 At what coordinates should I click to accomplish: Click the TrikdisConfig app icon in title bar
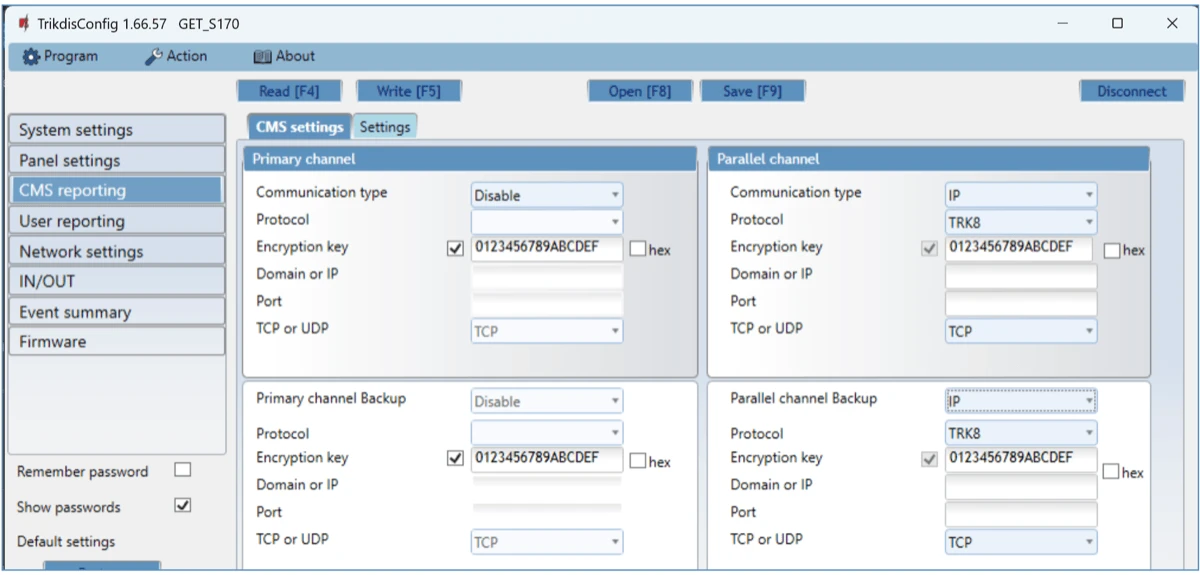point(23,23)
